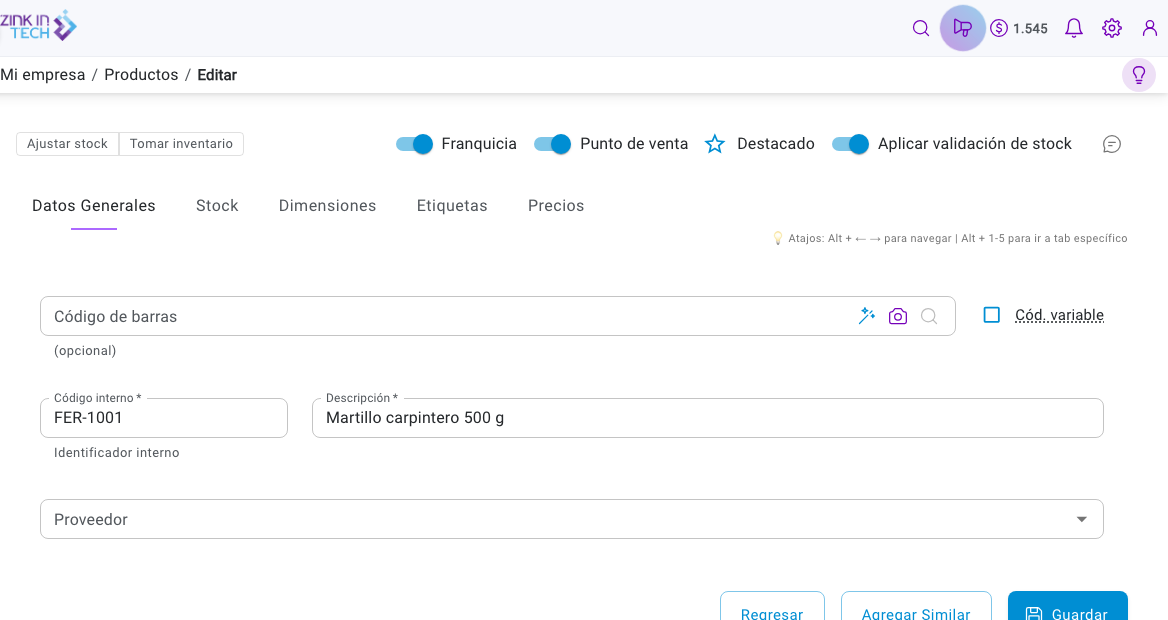Click the Zink In Tech logo
The height and width of the screenshot is (620, 1168).
pyautogui.click(x=38, y=26)
